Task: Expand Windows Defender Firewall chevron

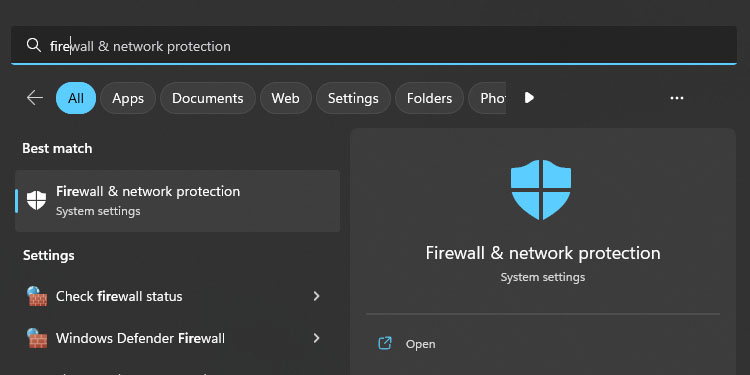Action: 316,338
